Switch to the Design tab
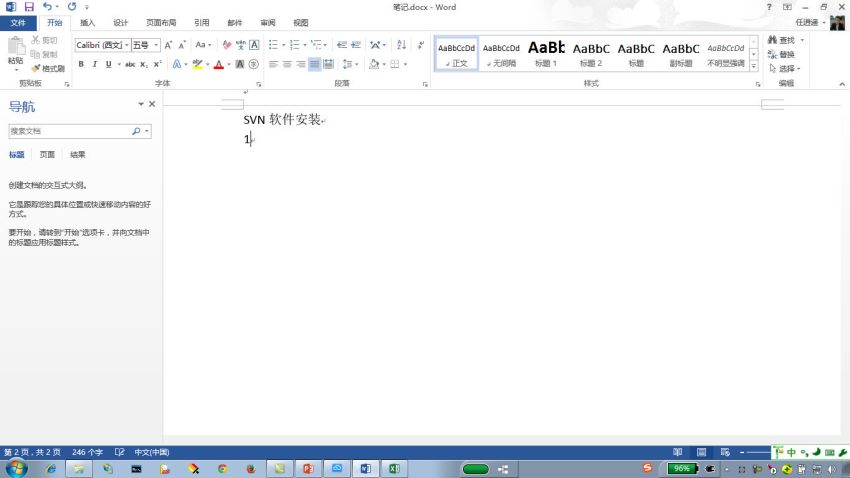Viewport: 850px width, 478px height. [x=120, y=23]
